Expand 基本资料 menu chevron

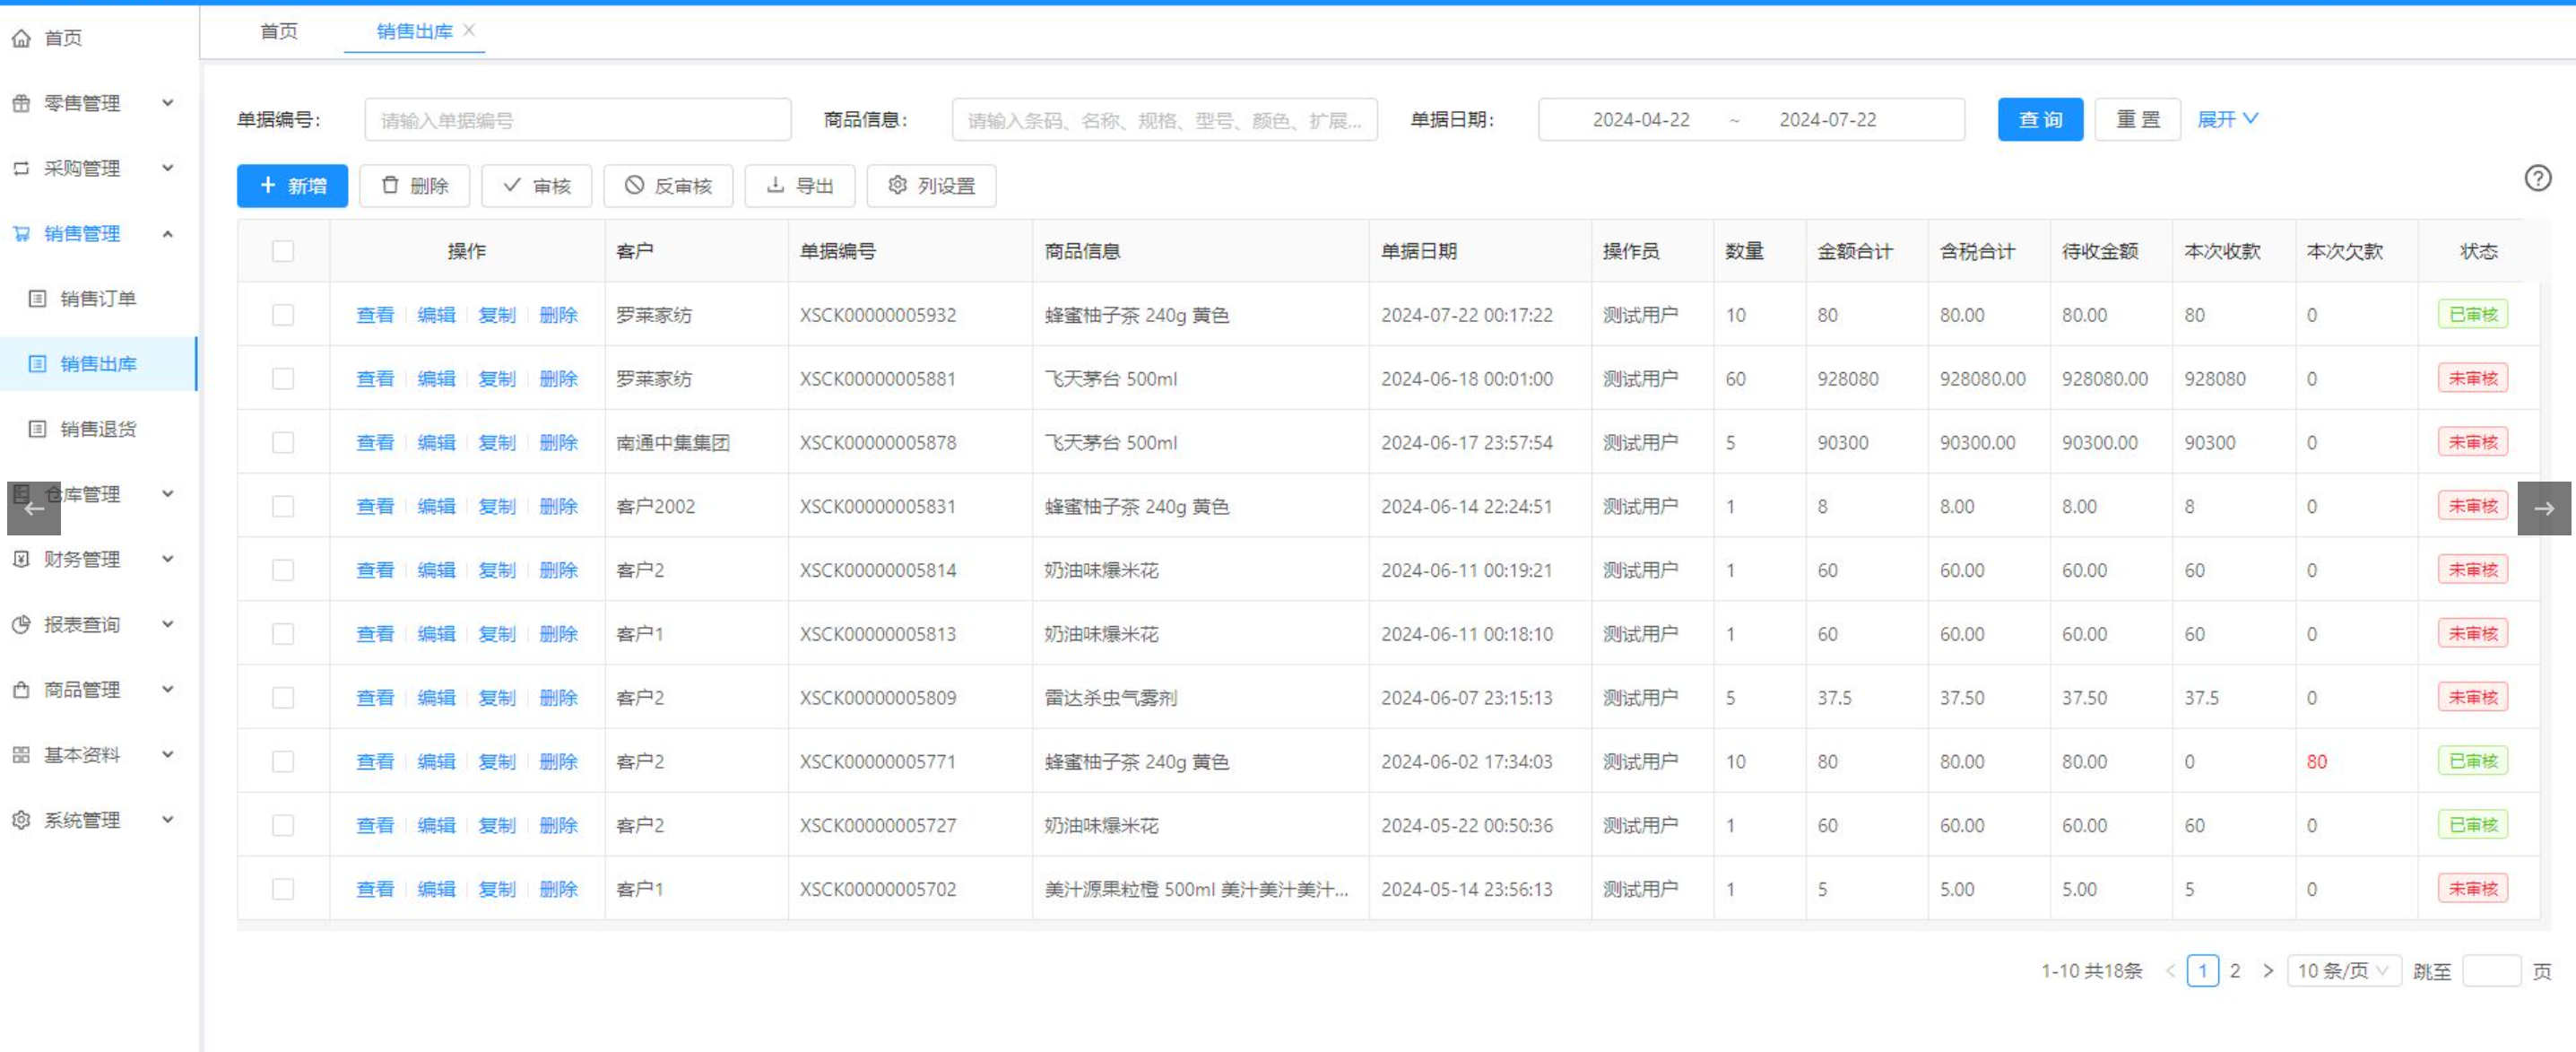168,754
